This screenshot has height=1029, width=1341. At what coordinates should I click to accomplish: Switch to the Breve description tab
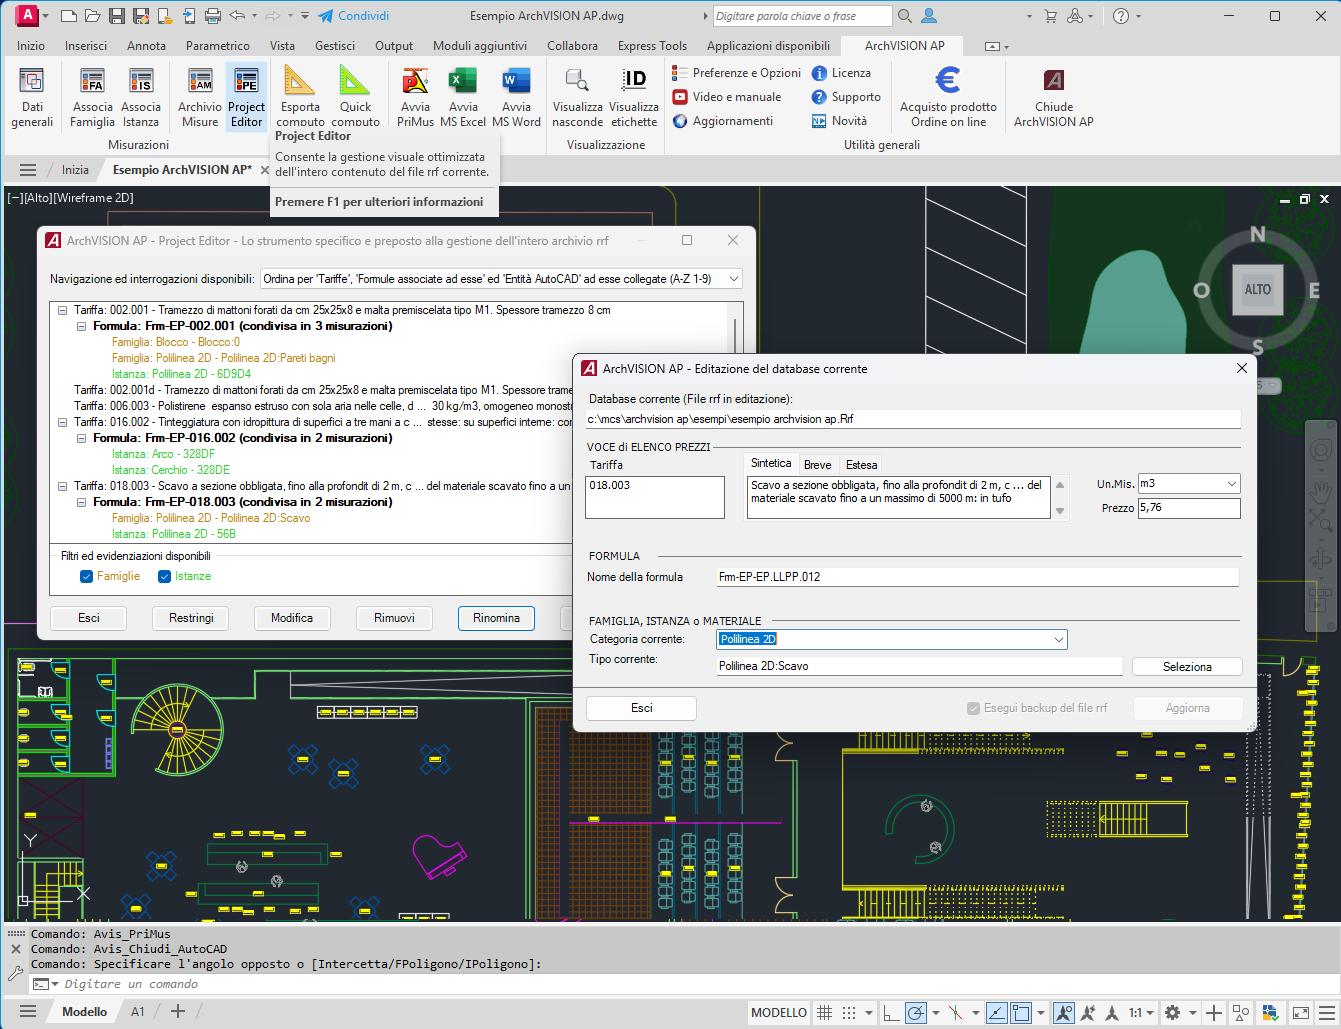(x=817, y=464)
